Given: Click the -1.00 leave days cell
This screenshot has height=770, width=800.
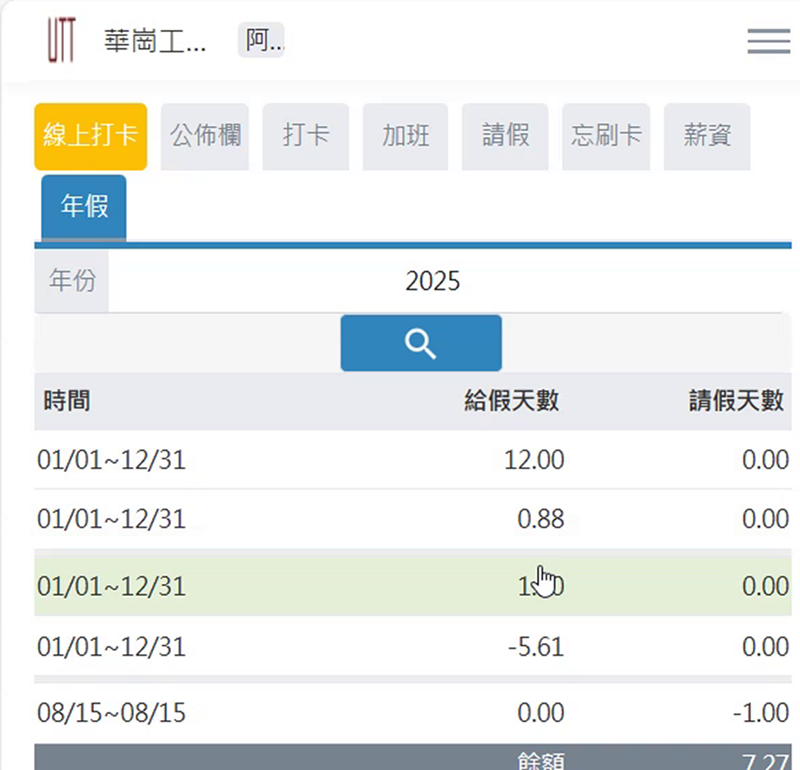Looking at the screenshot, I should pyautogui.click(x=761, y=713).
